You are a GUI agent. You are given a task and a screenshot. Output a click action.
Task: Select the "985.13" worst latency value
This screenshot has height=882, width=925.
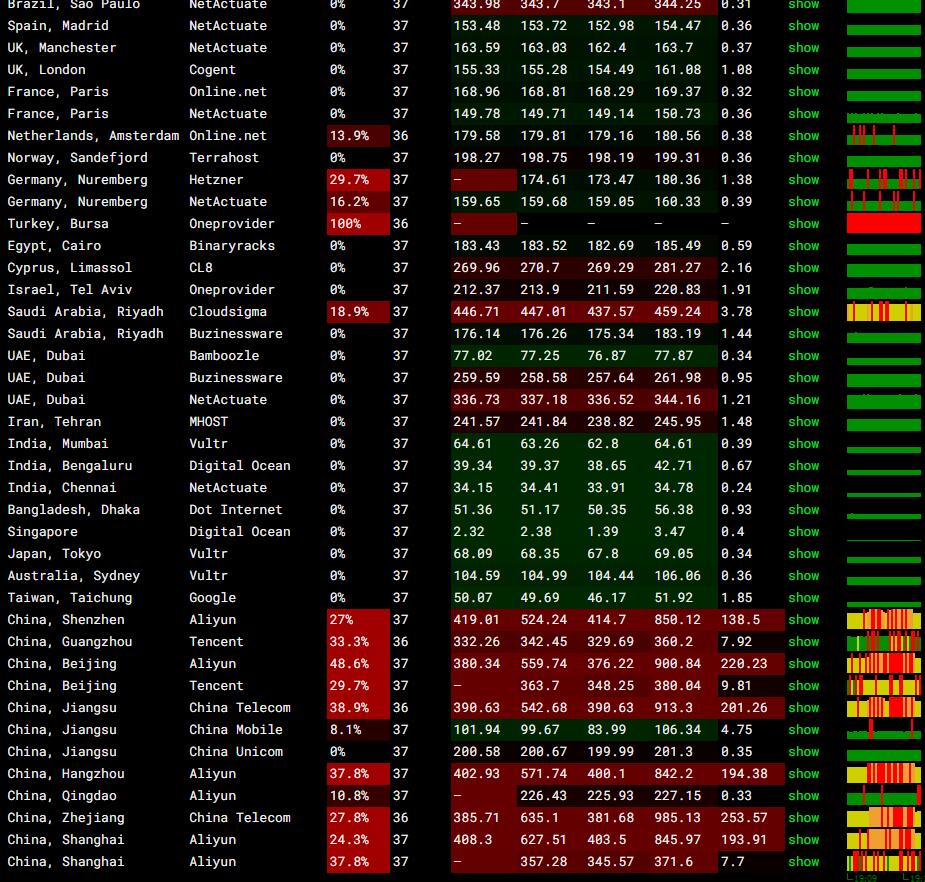pyautogui.click(x=677, y=818)
